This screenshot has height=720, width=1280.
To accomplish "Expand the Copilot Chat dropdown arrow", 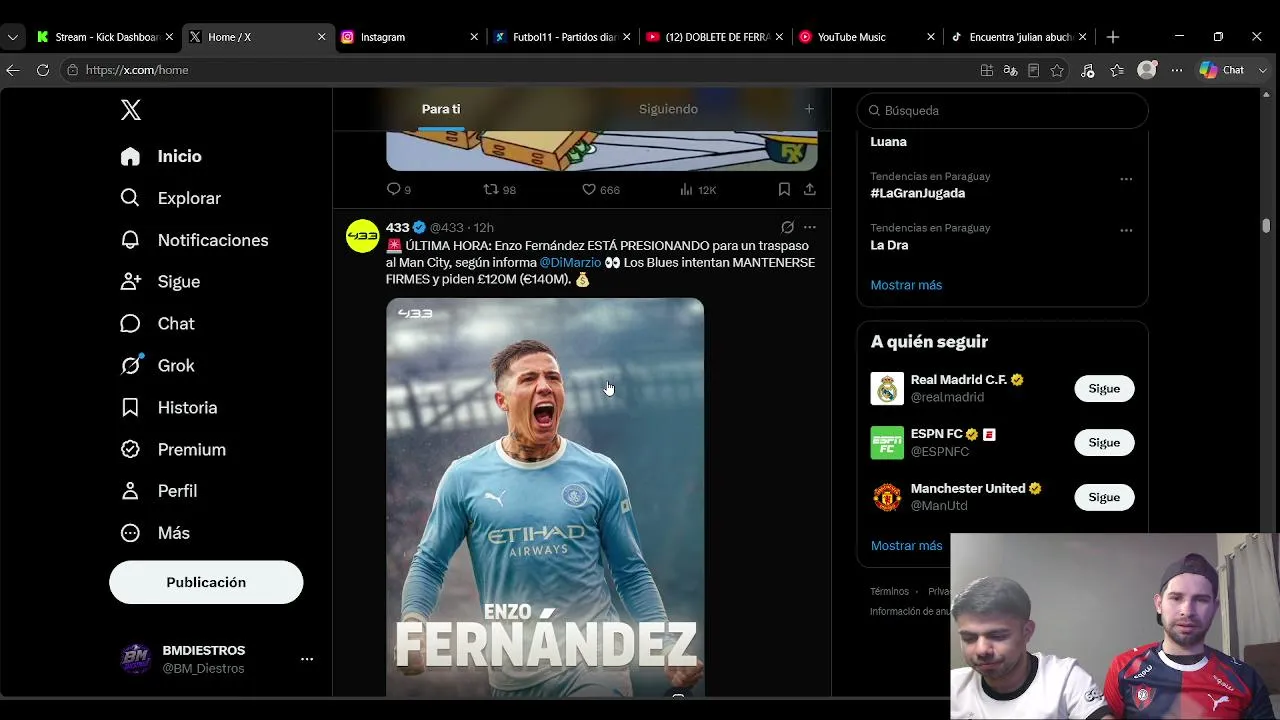I will point(1264,70).
